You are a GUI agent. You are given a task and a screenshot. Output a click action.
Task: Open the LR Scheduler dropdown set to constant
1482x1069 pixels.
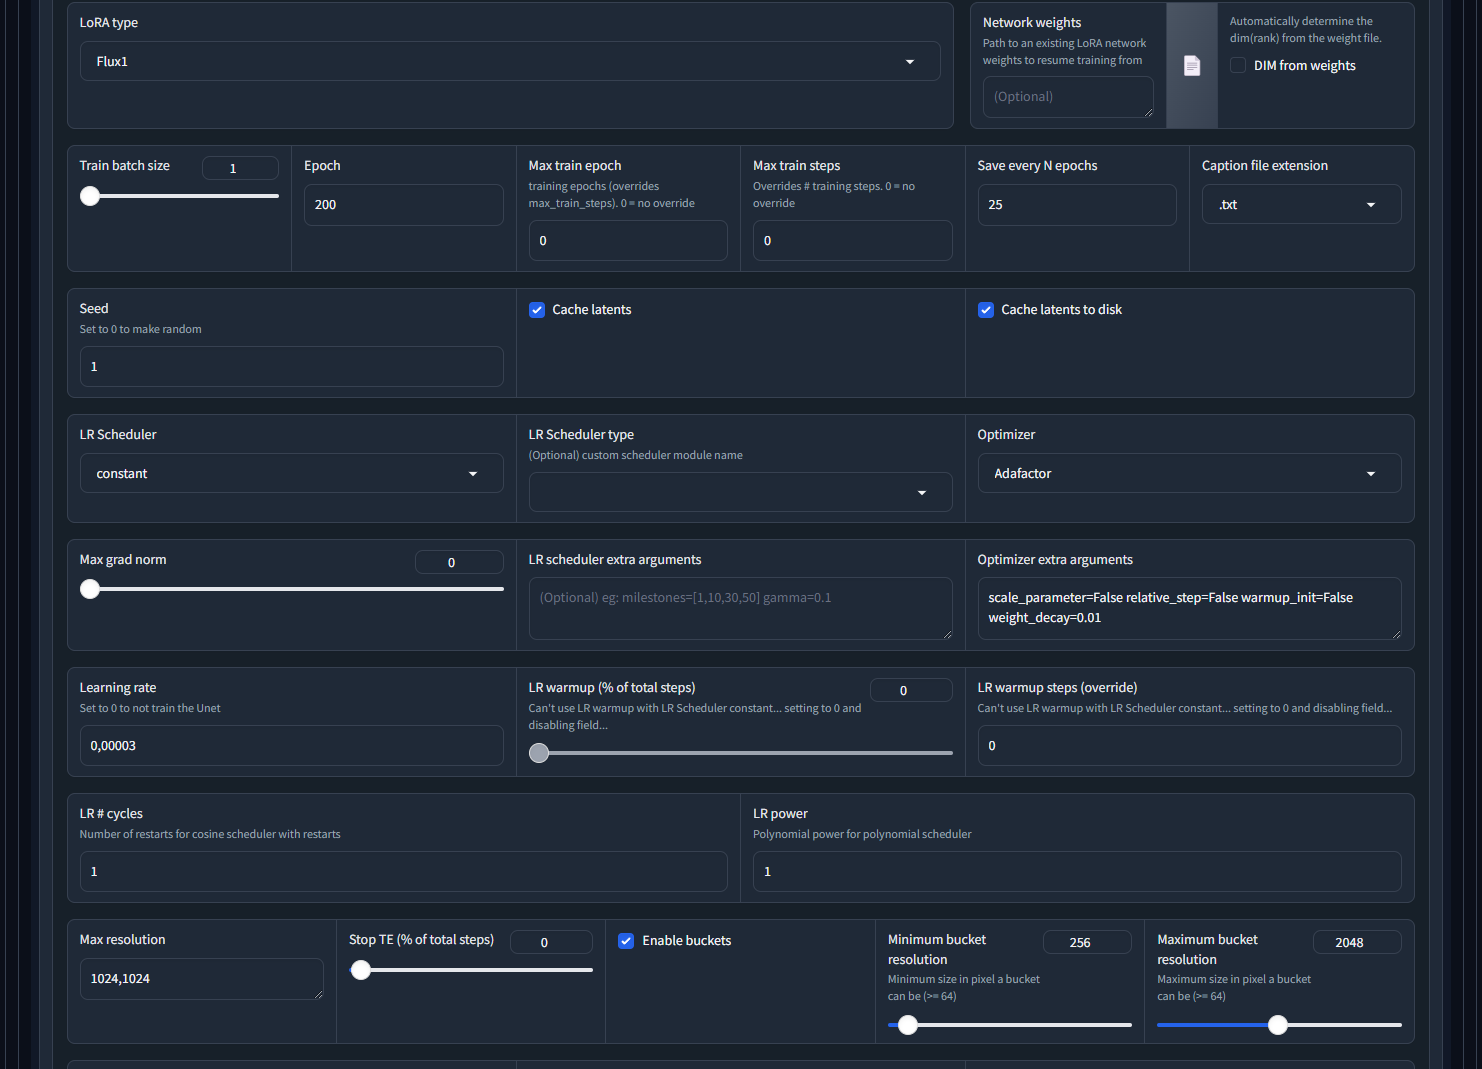(291, 473)
